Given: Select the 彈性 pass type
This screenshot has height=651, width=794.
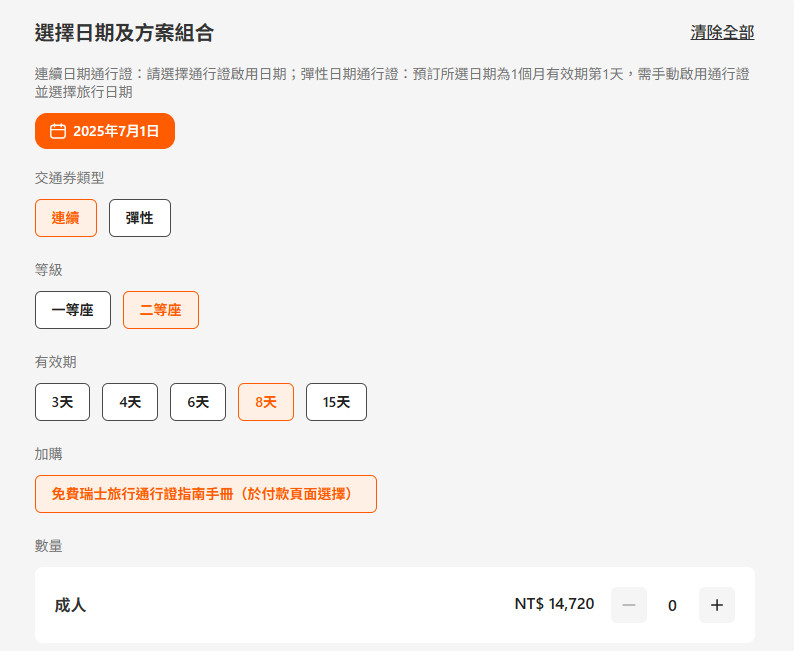Looking at the screenshot, I should (x=140, y=218).
